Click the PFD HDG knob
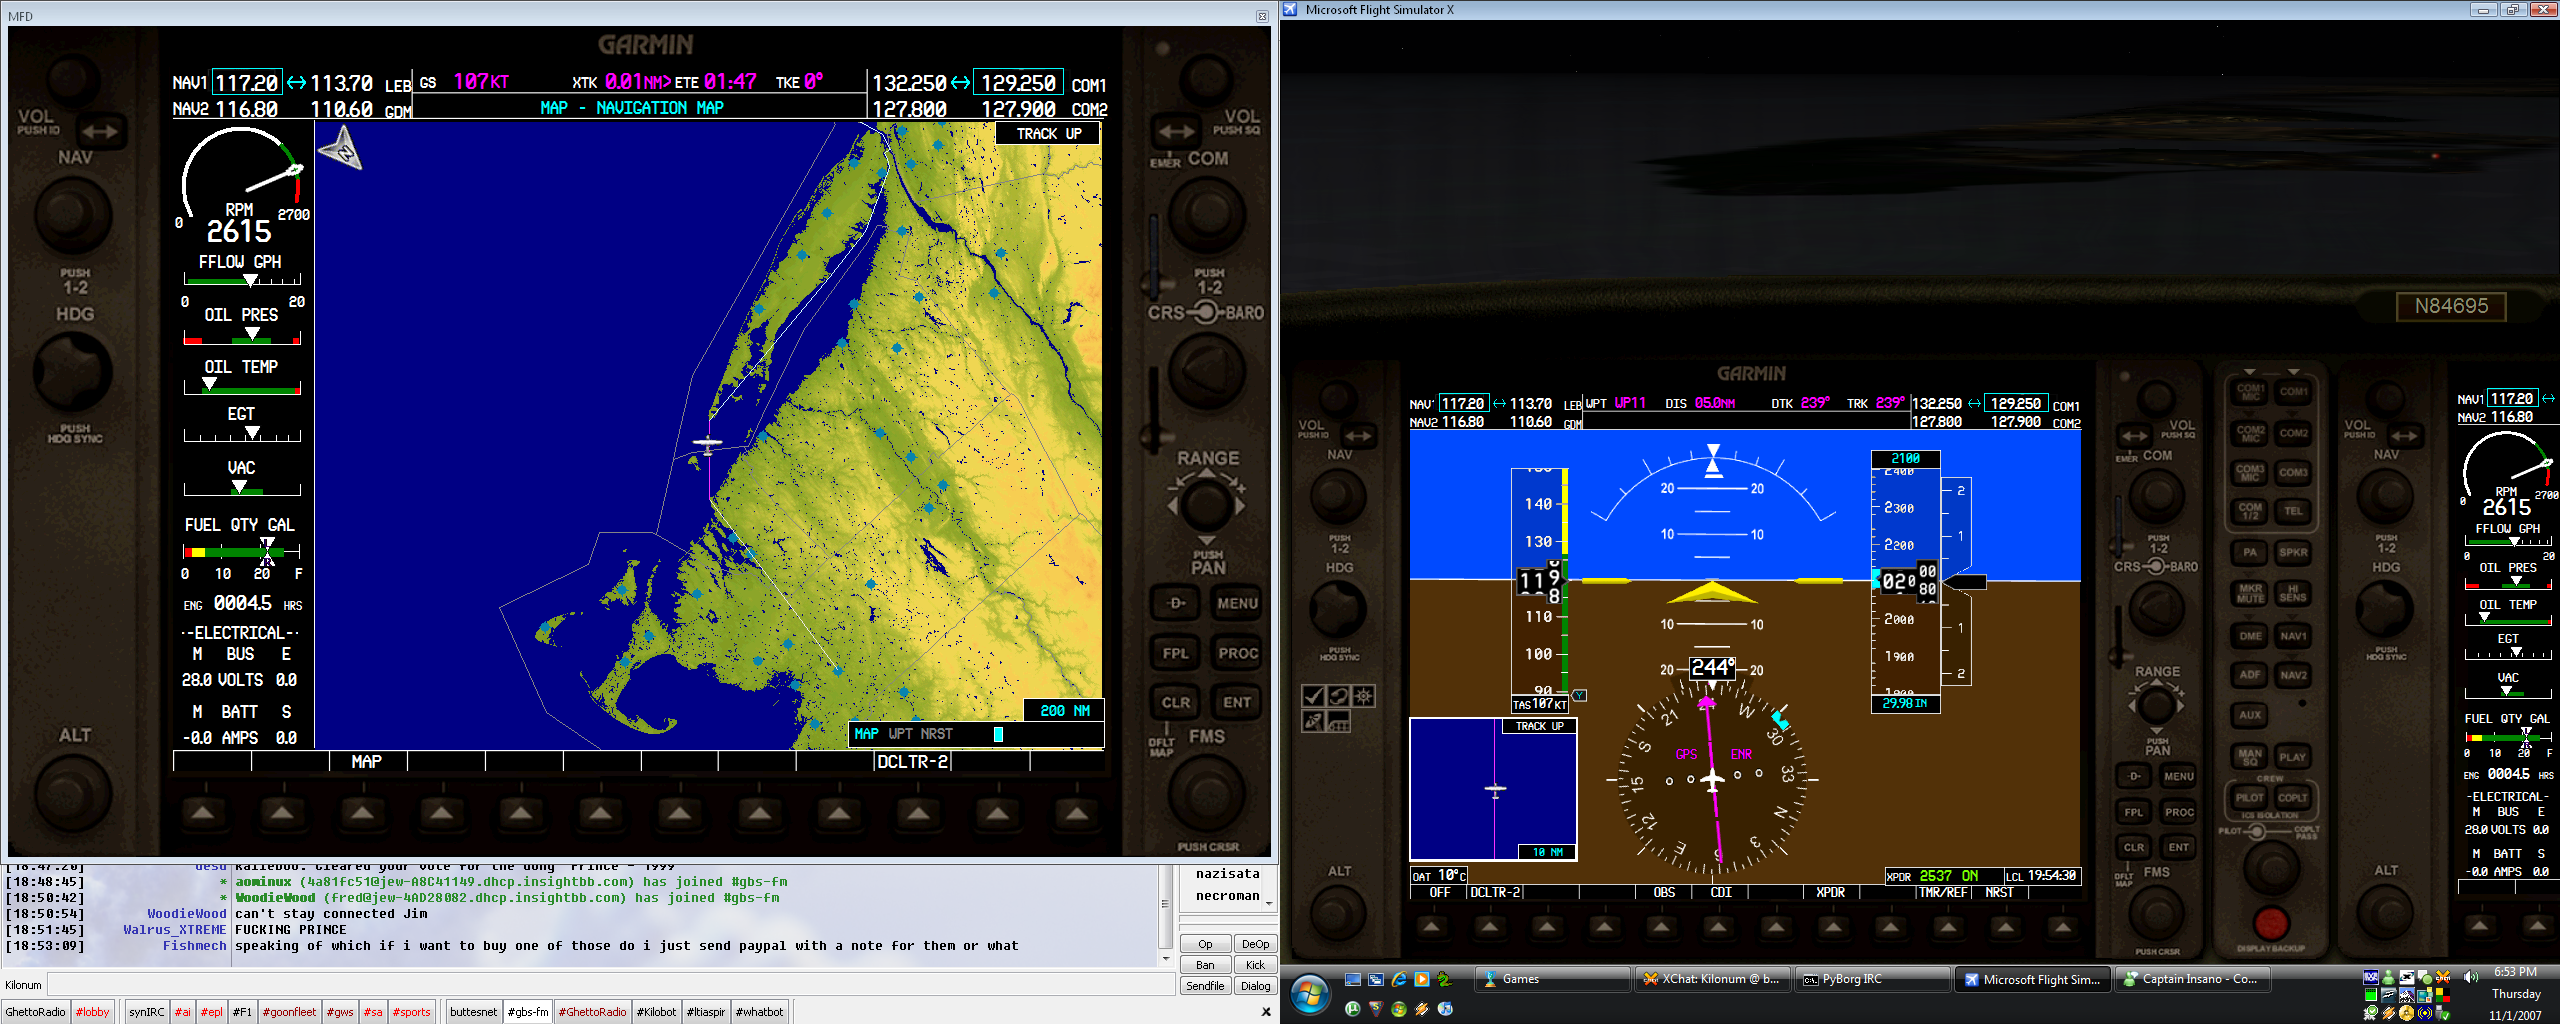 [x=1338, y=609]
